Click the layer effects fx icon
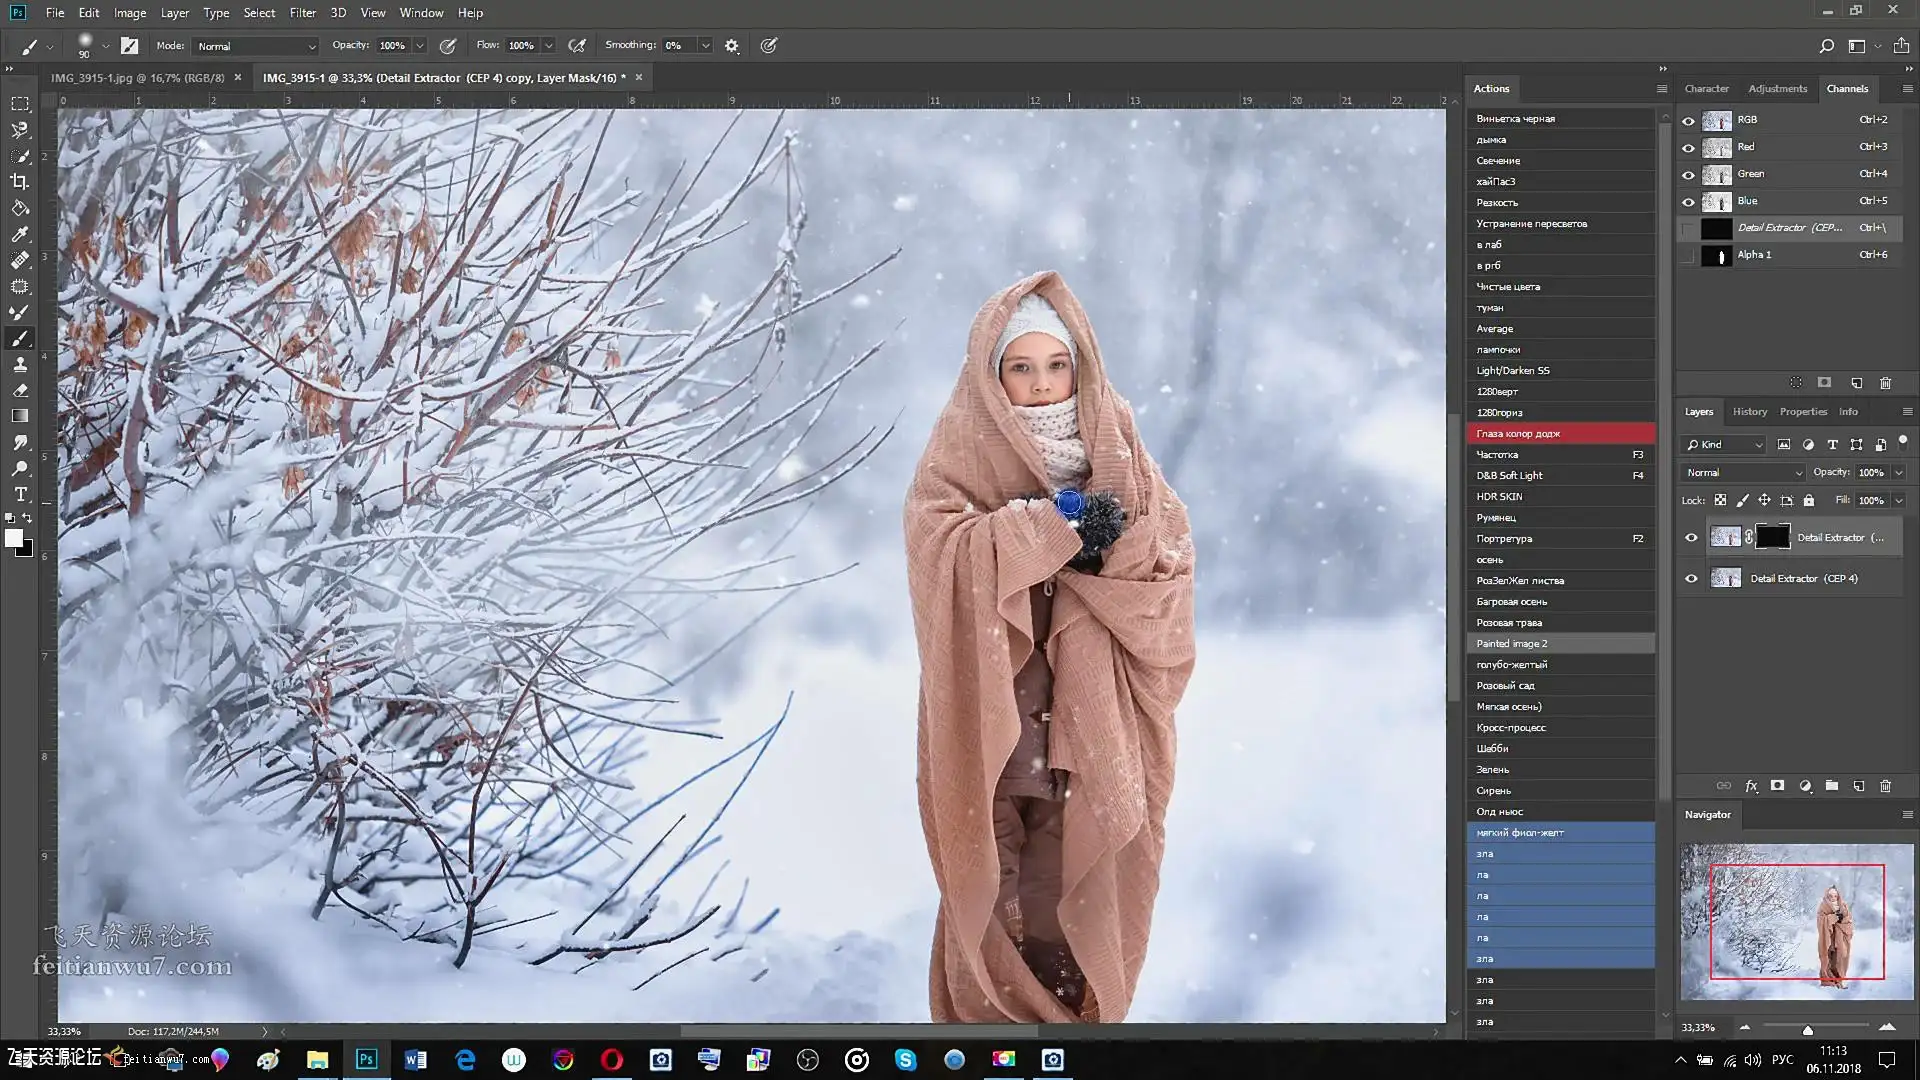Image resolution: width=1920 pixels, height=1080 pixels. point(1751,786)
